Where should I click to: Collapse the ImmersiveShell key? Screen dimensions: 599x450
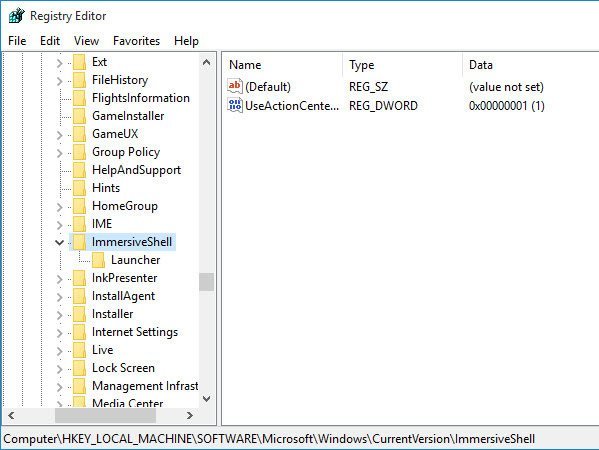click(59, 242)
